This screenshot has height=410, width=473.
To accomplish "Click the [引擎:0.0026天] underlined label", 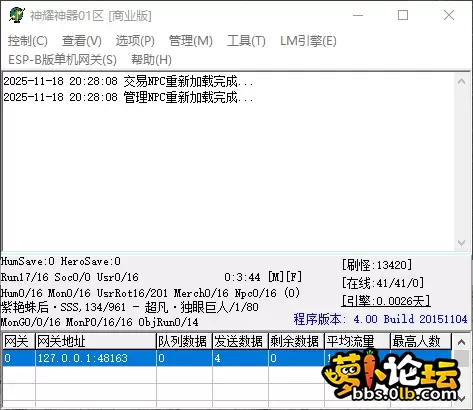I will [x=386, y=301].
